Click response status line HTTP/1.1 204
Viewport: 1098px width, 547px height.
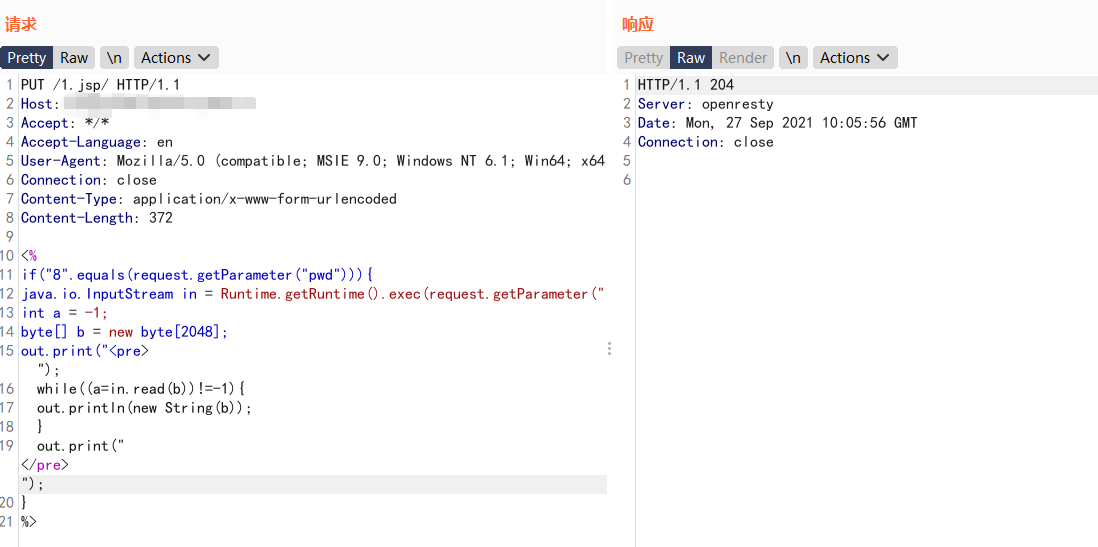pyautogui.click(x=686, y=85)
